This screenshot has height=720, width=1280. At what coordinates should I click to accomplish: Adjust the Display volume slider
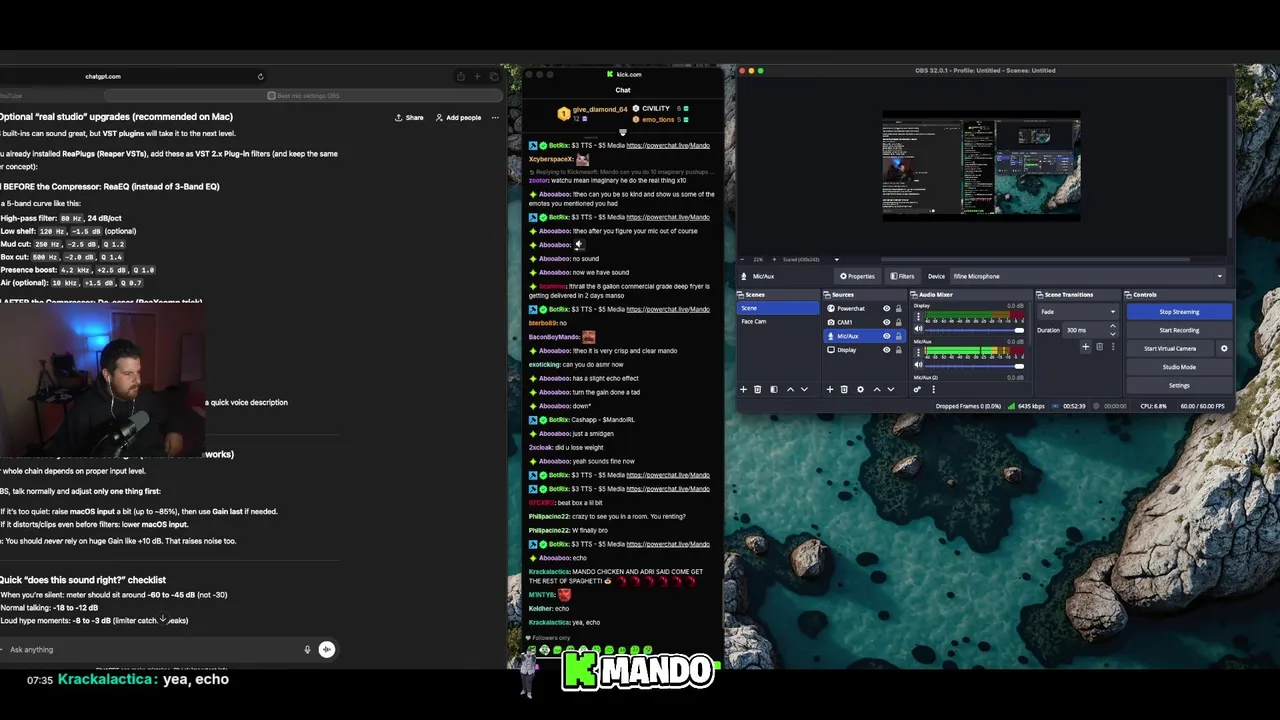click(x=975, y=330)
